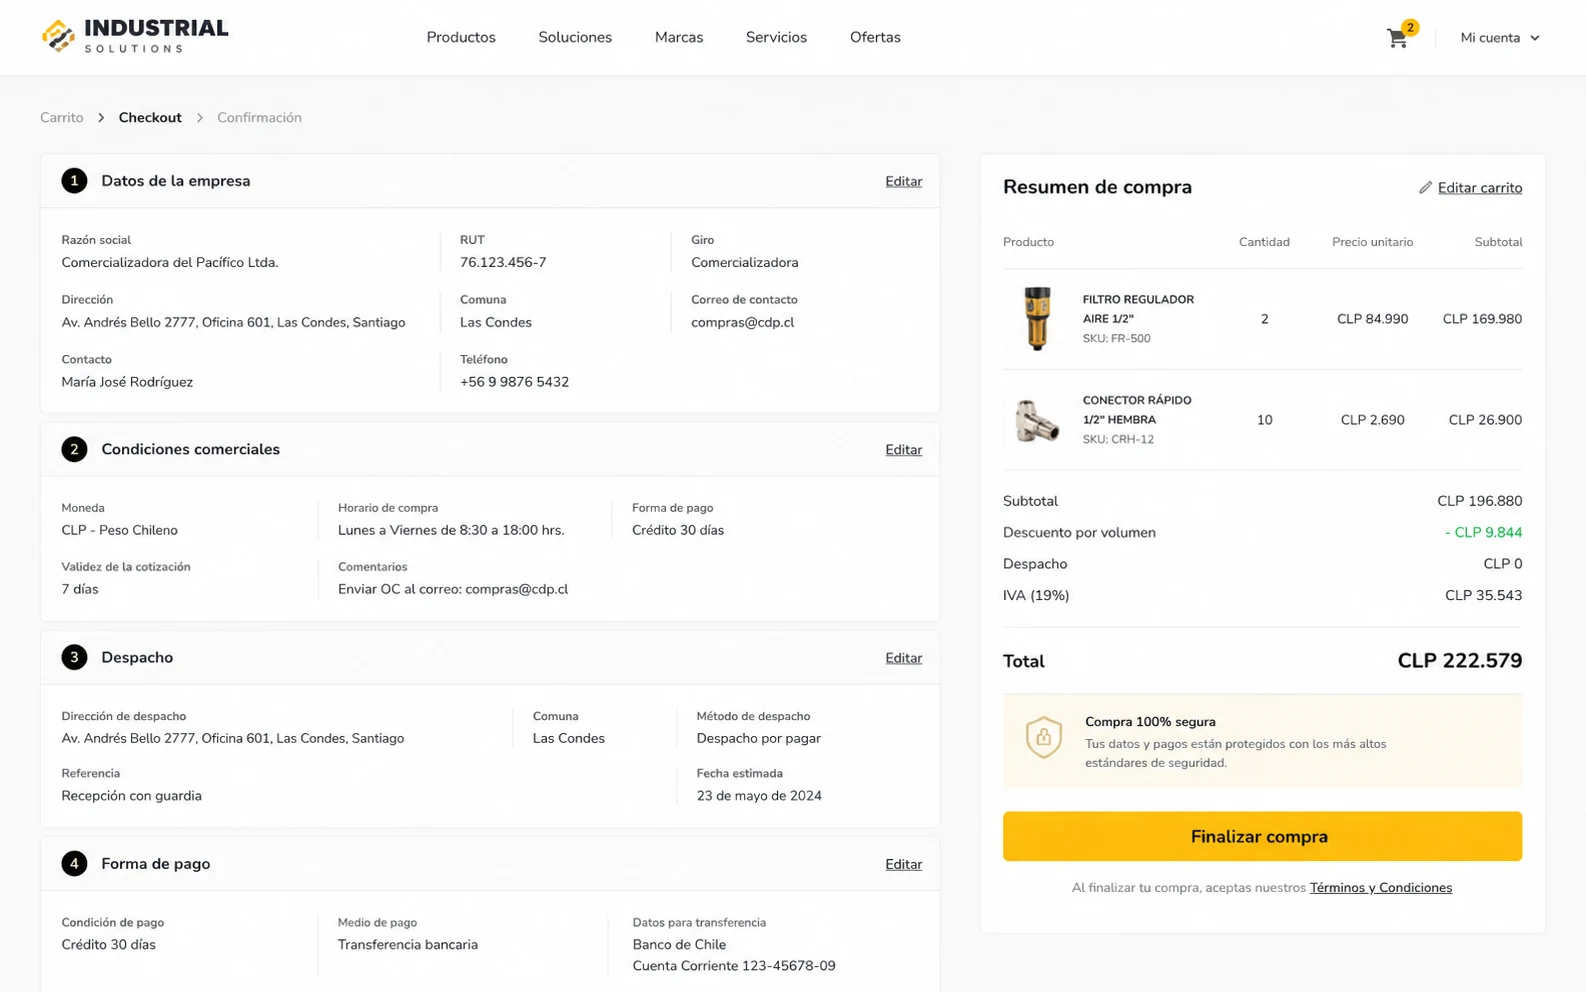The width and height of the screenshot is (1586, 992).
Task: Click the SKU: CRH-12 text
Action: click(1118, 439)
